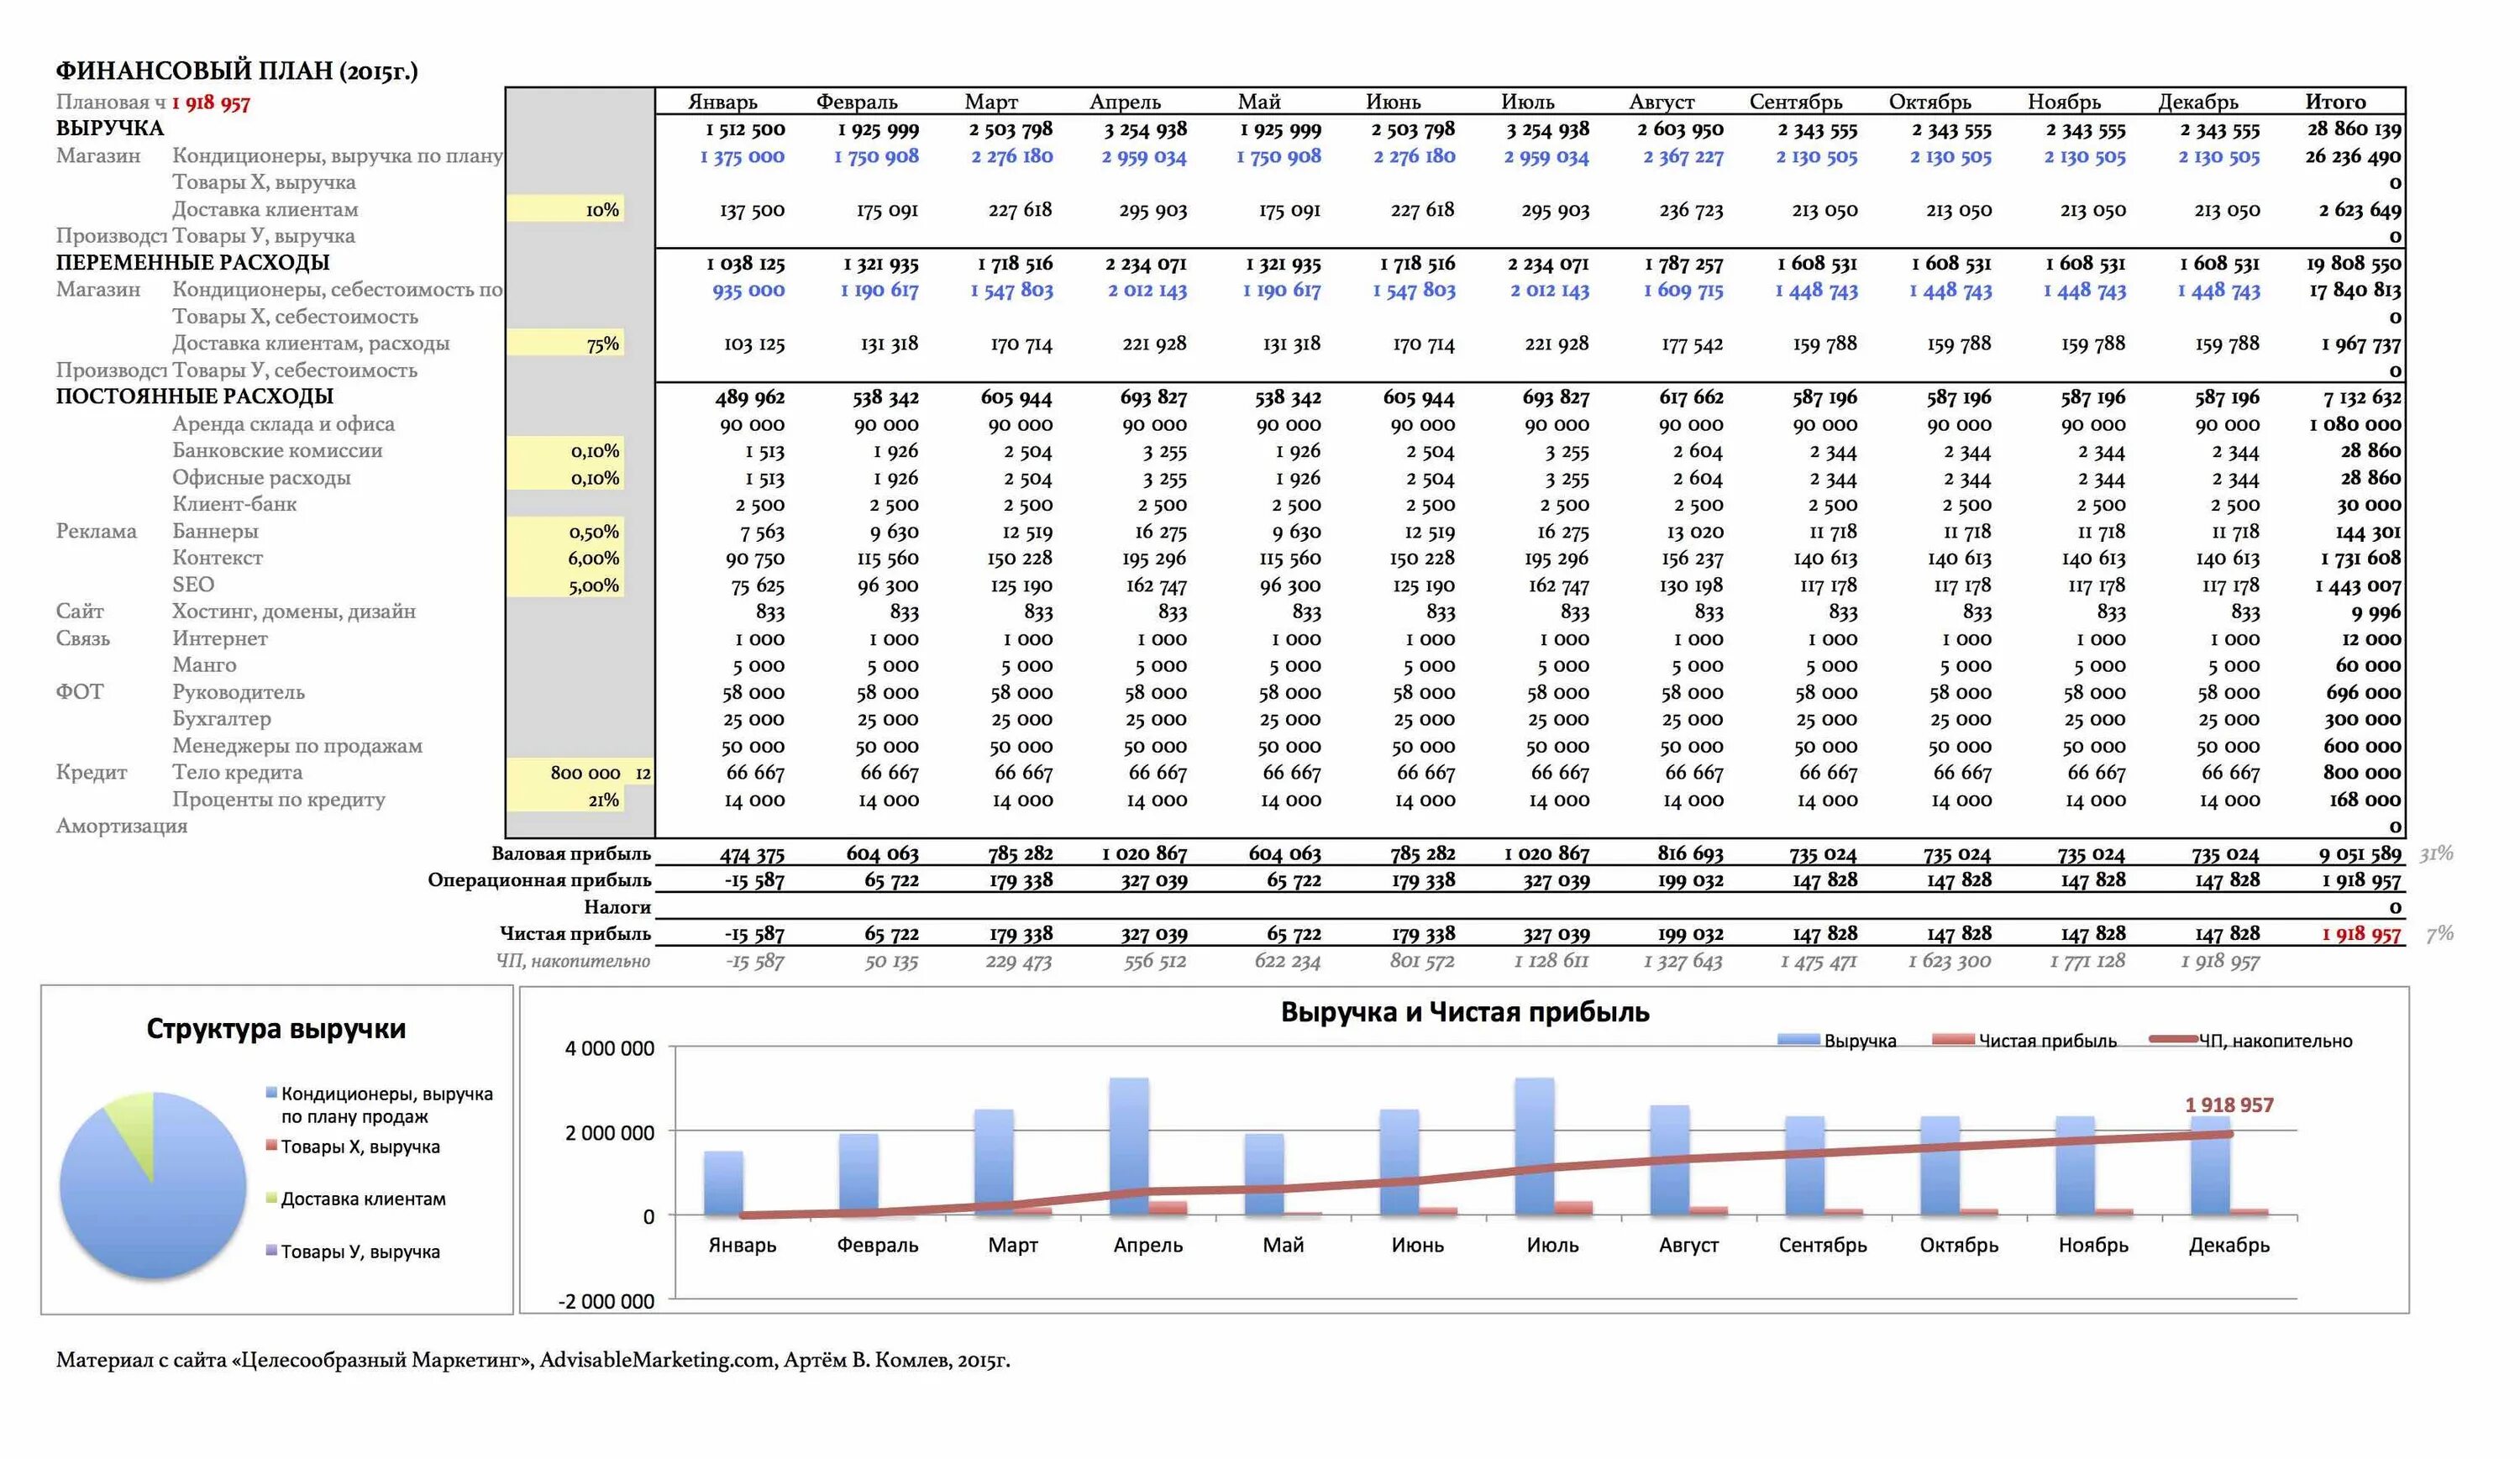Select the 10% delivery rate input cell
This screenshot has width=2520, height=1459.
[x=565, y=209]
